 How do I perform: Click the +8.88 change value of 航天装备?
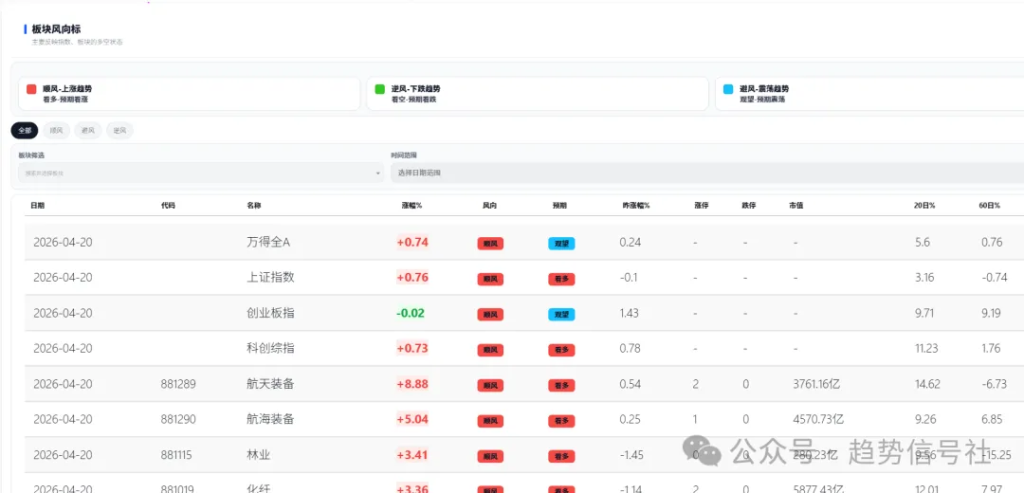coord(412,384)
